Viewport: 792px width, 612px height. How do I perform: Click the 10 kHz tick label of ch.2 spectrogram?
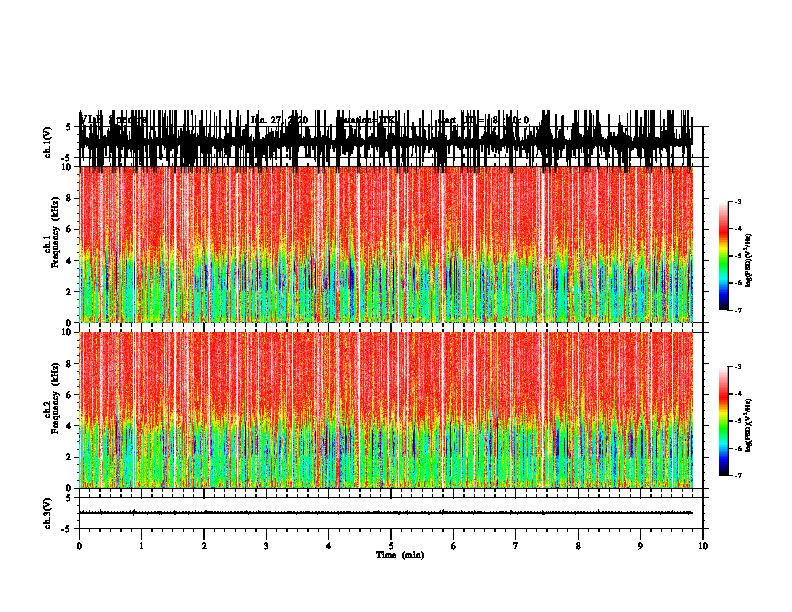pyautogui.click(x=67, y=332)
